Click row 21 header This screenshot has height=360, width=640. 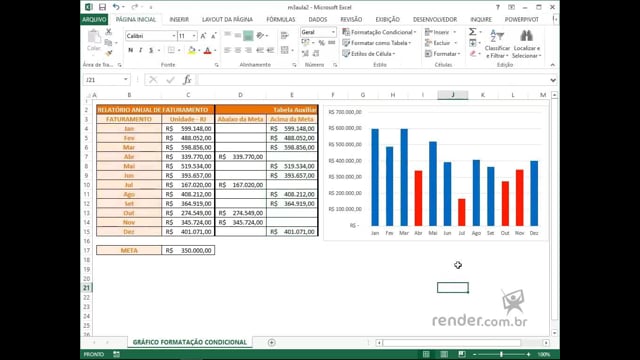87,288
